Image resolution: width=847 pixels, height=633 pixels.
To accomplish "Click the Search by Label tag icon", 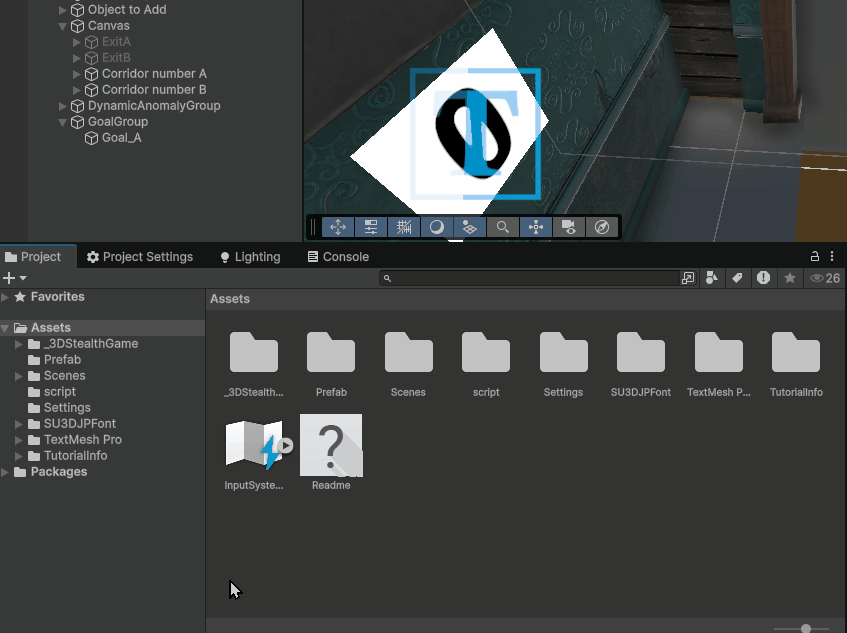I will [x=737, y=278].
